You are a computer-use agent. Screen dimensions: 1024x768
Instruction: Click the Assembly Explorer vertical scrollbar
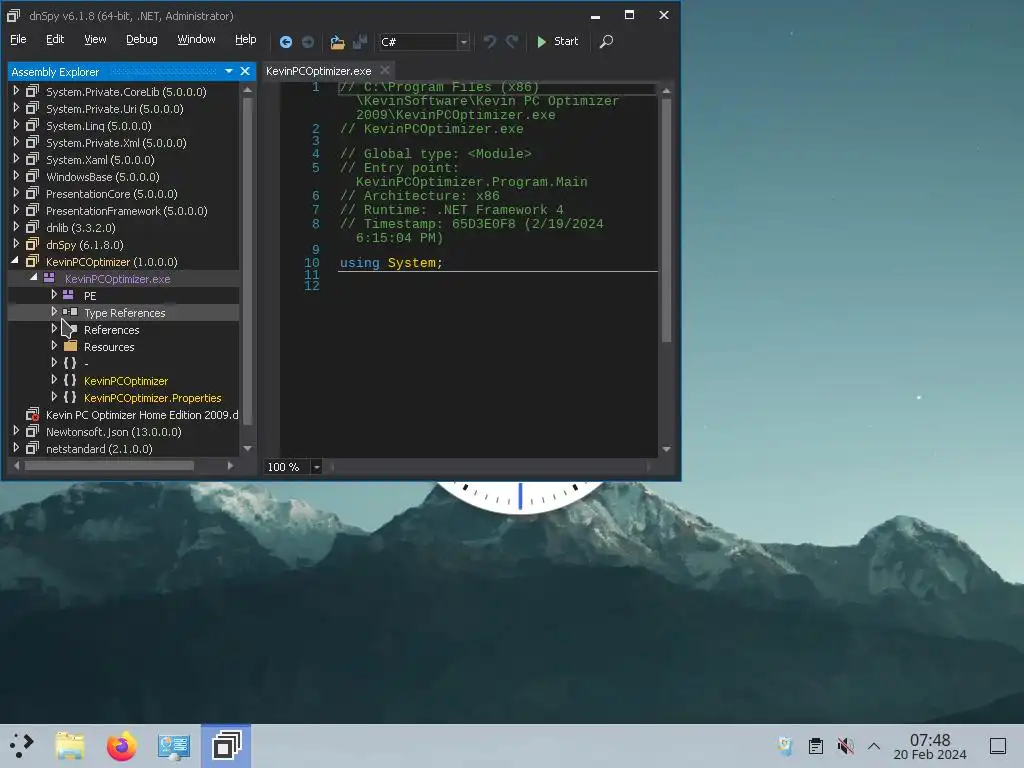(248, 261)
